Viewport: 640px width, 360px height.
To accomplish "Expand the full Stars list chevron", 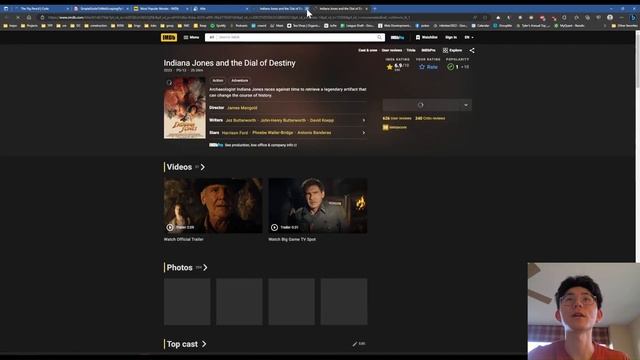I will (364, 133).
